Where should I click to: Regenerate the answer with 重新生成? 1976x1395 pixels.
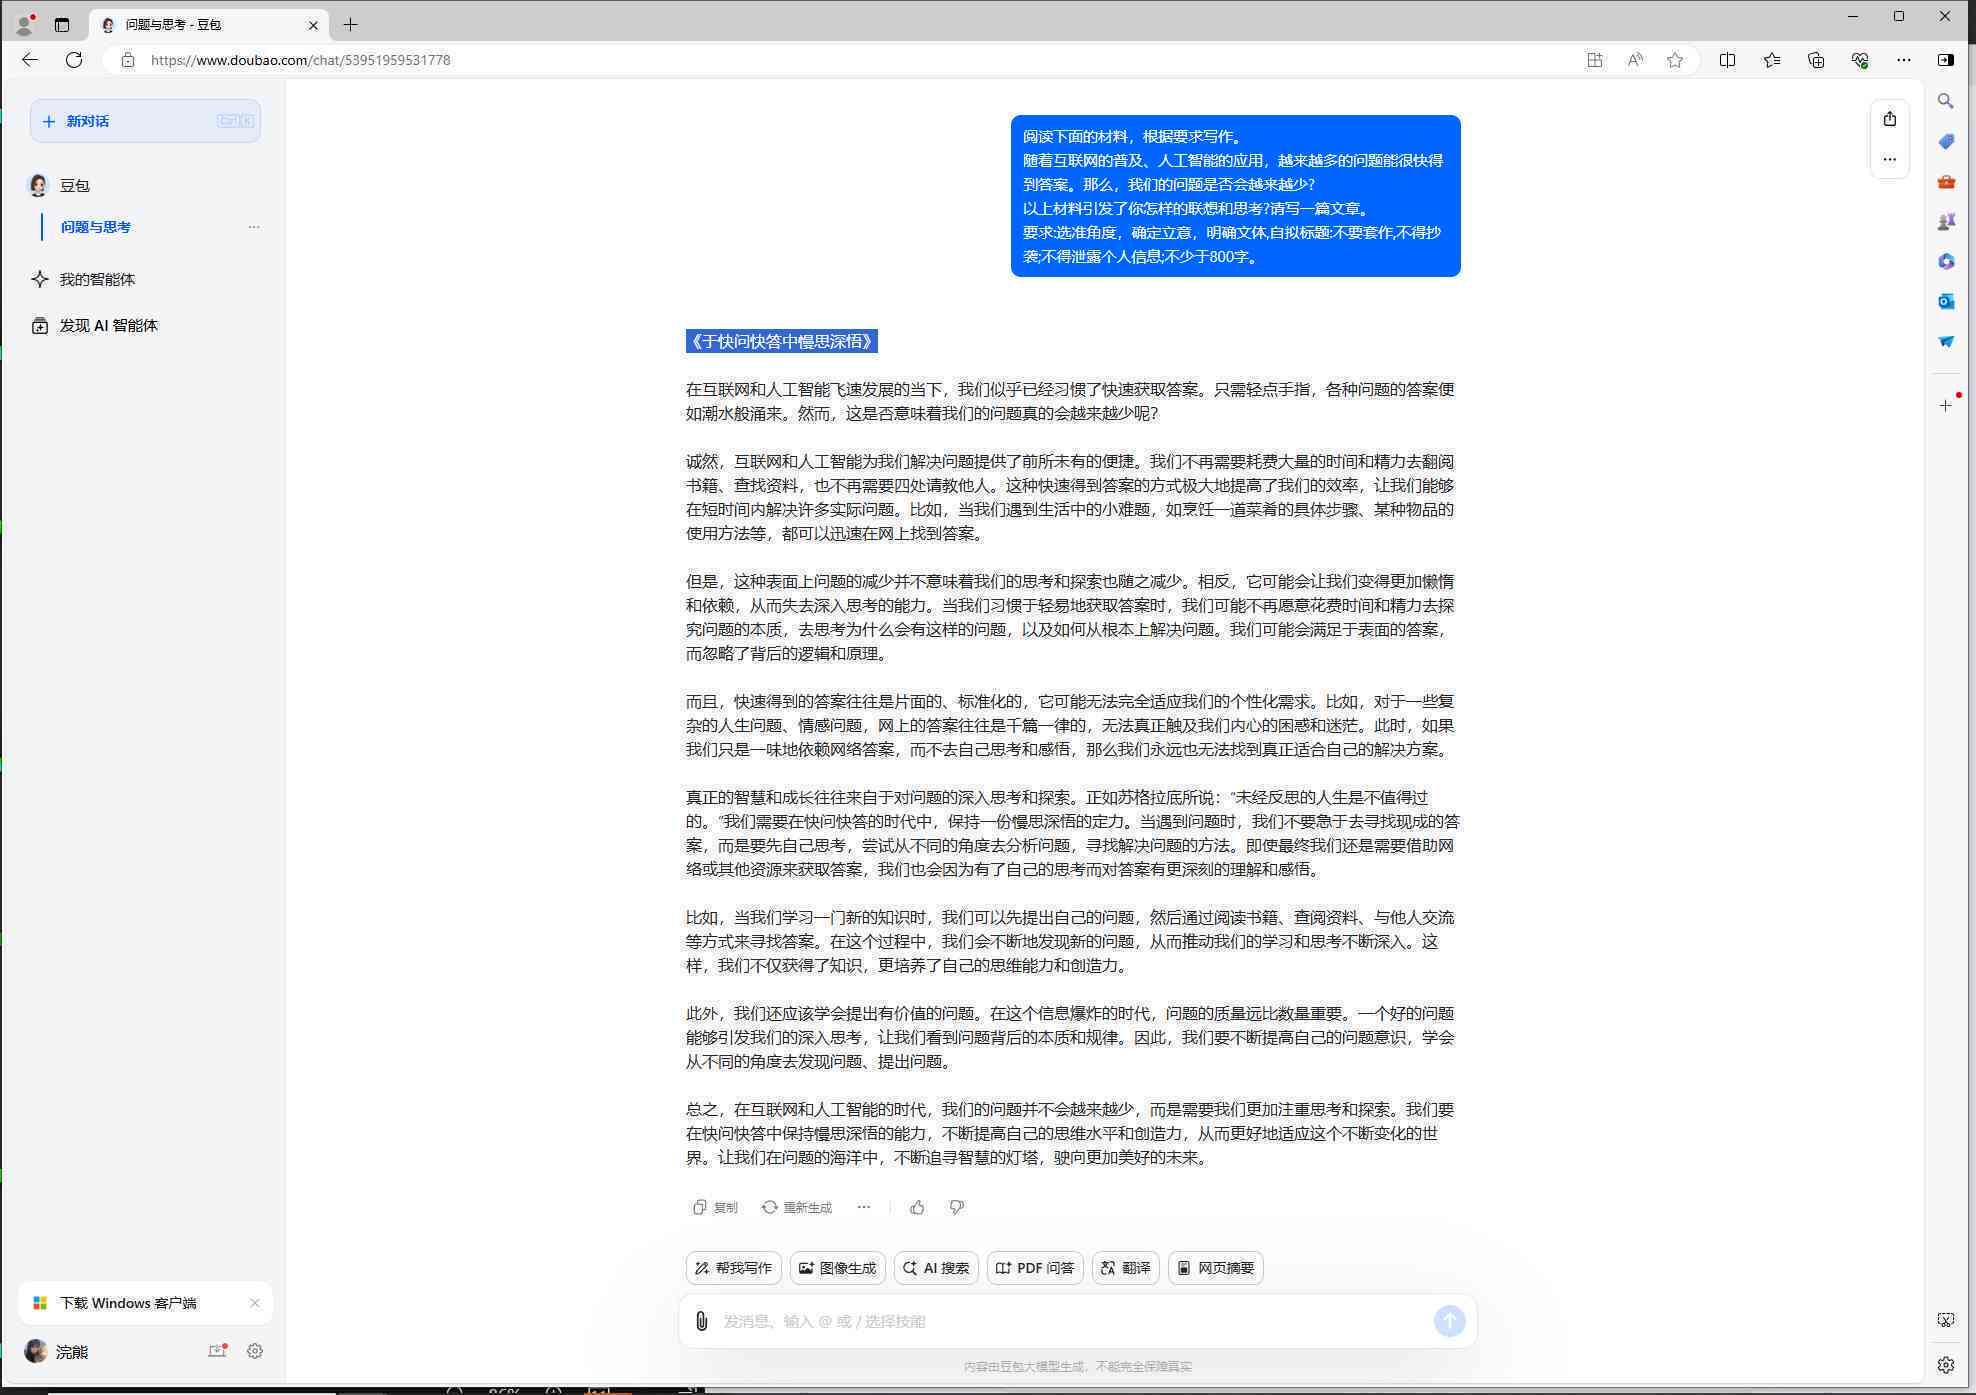797,1207
